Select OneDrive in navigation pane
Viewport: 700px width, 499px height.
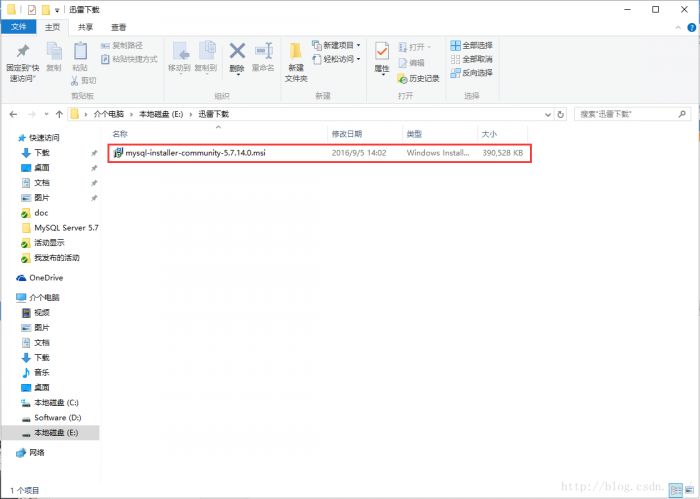pos(46,278)
